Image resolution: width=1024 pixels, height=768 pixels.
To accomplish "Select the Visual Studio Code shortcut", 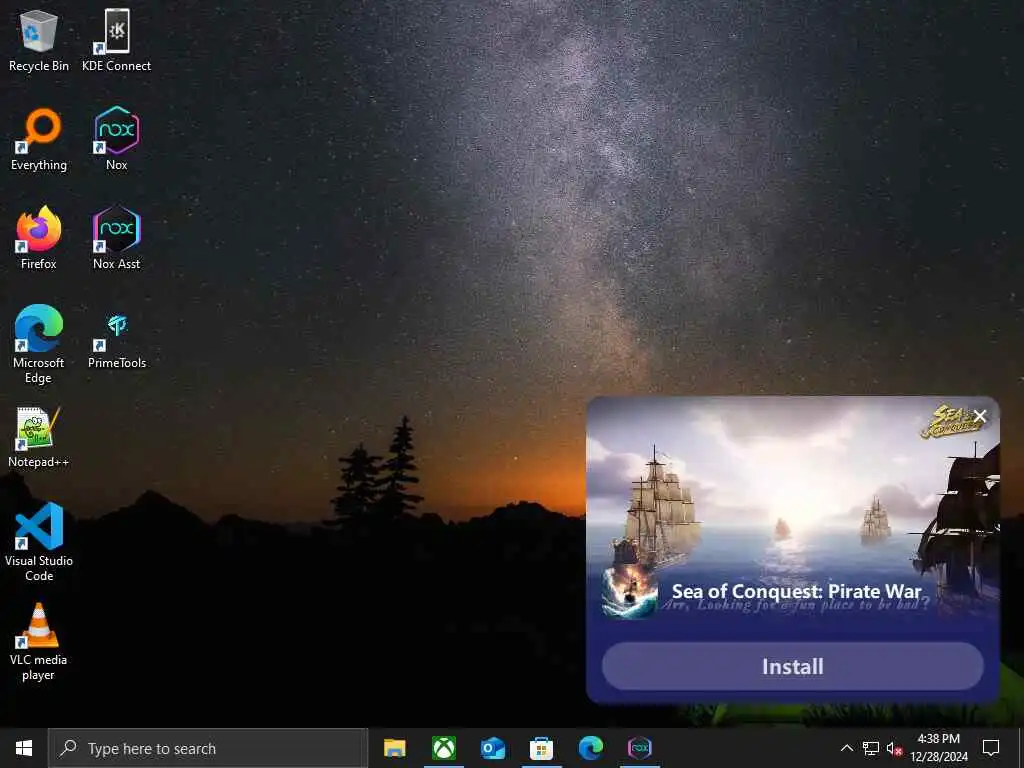I will (x=39, y=542).
